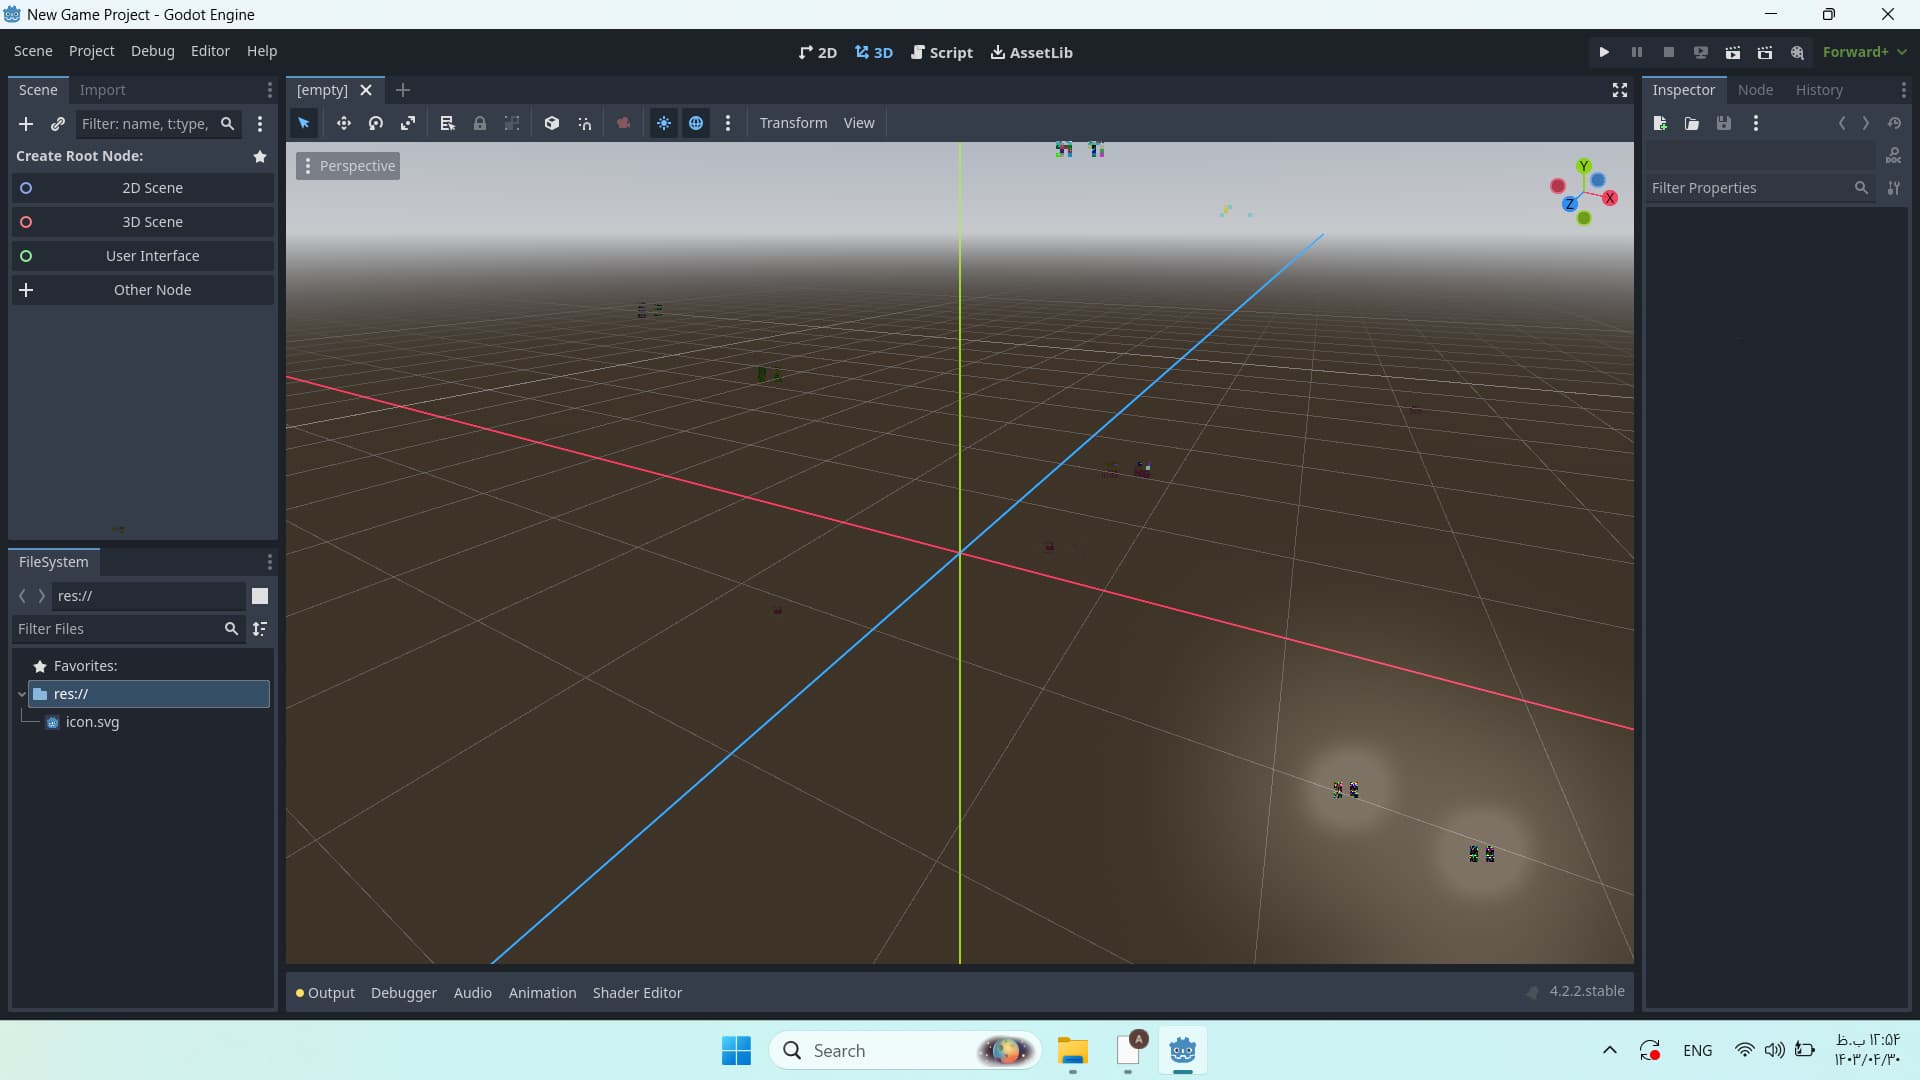Screen dimensions: 1920x1080
Task: Lock the selected node with the padlock icon
Action: click(480, 123)
